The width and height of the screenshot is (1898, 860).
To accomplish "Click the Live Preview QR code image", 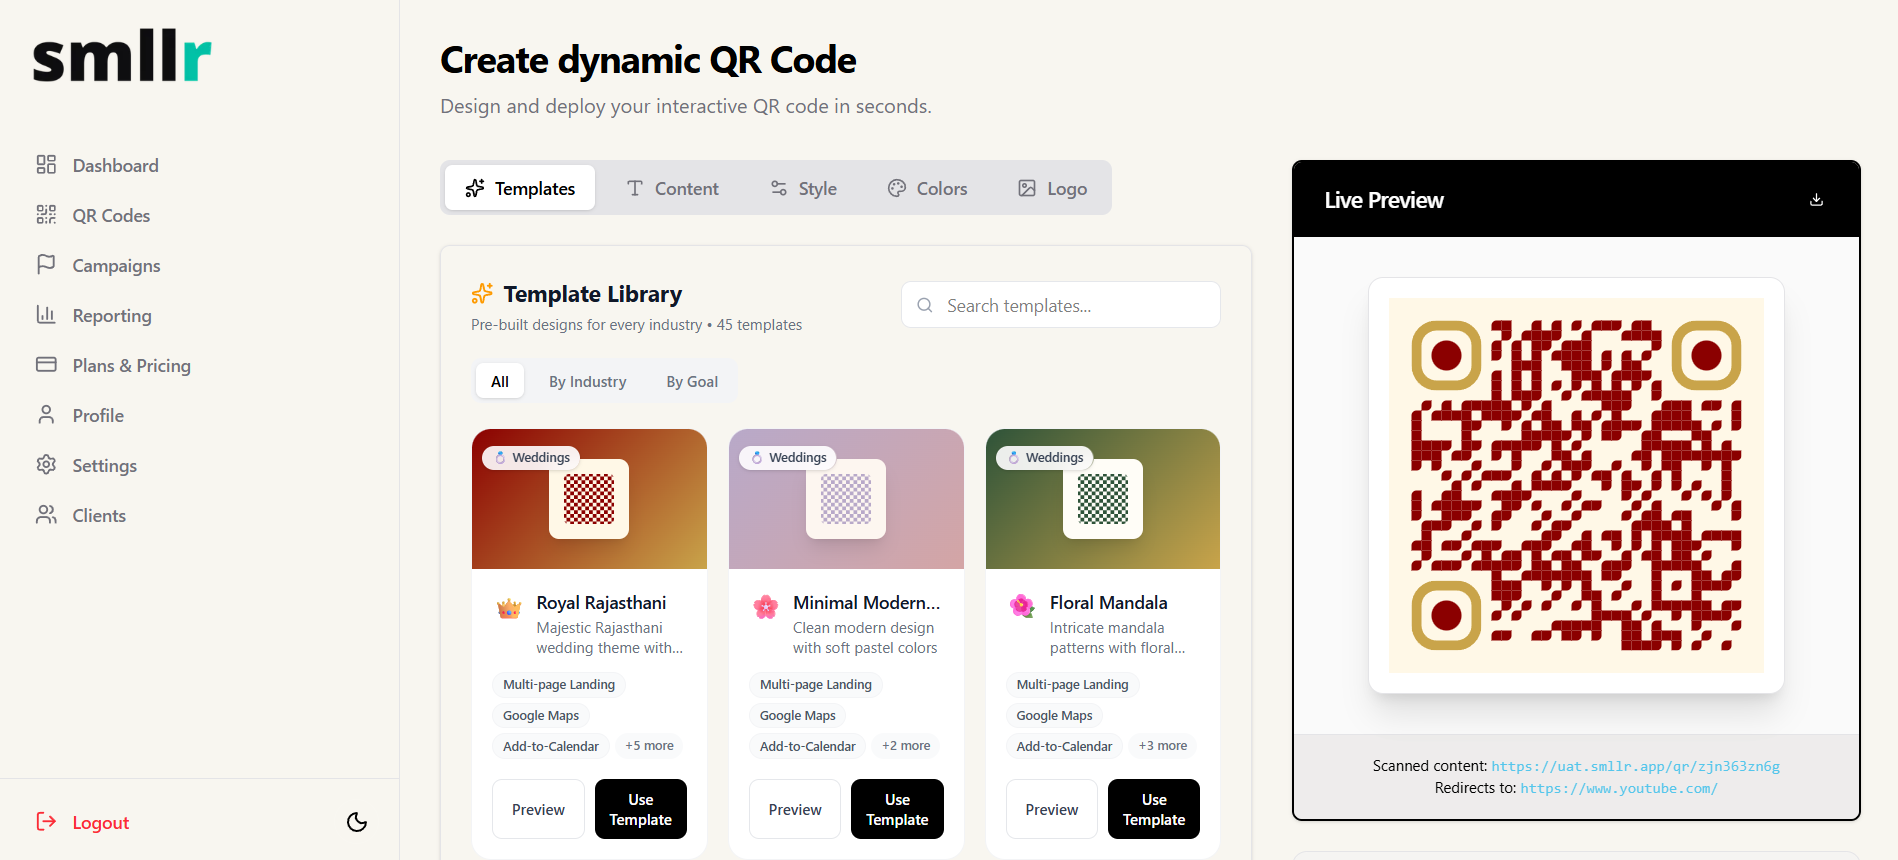I will point(1576,485).
